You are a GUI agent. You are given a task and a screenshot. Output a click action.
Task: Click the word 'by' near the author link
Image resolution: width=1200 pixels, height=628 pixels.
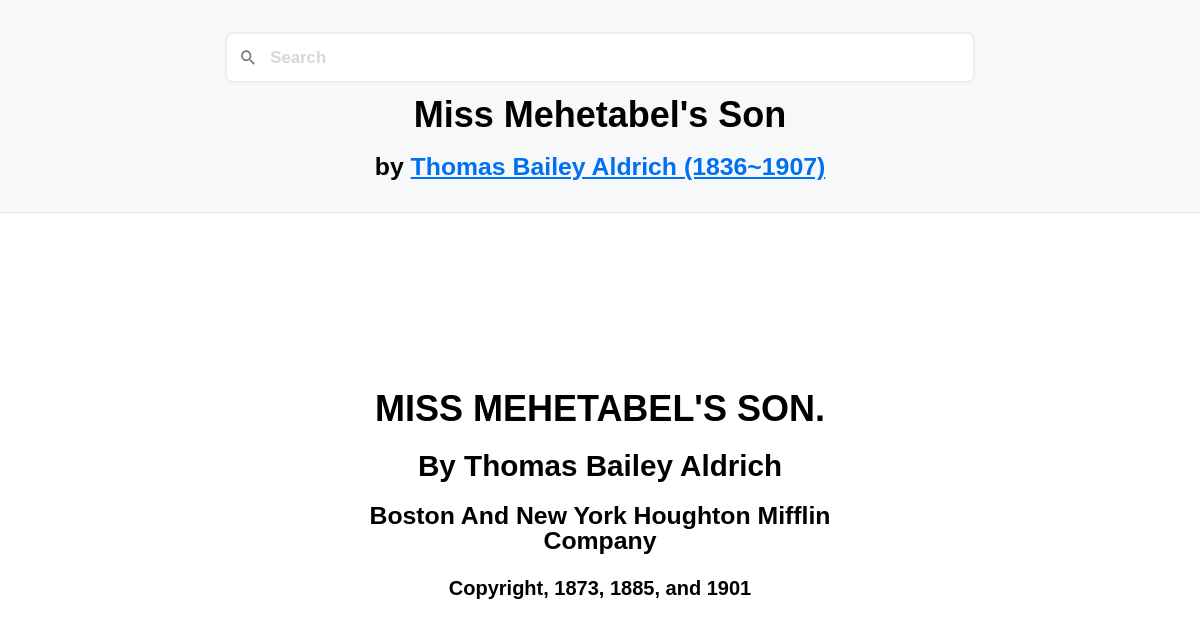[x=390, y=166]
